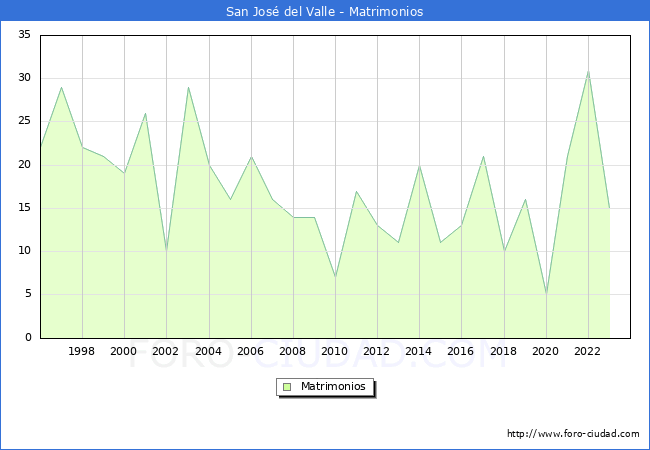The height and width of the screenshot is (450, 650).
Task: Click the green Matrimonios legend swatch
Action: point(287,386)
